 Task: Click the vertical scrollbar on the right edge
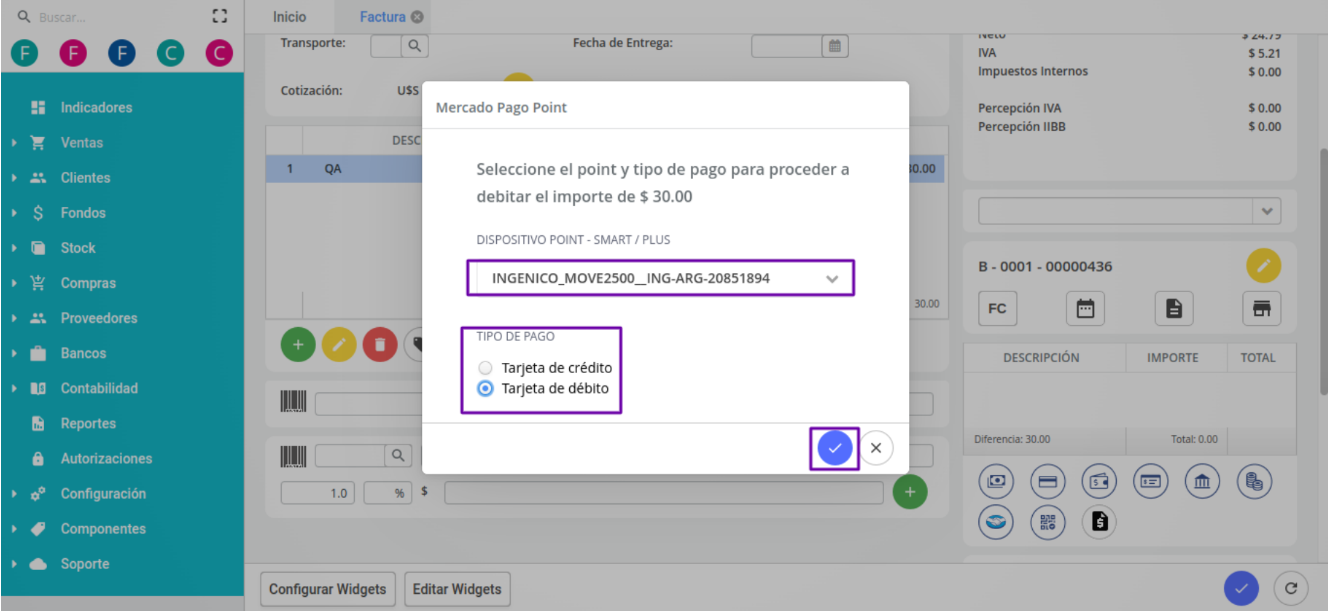tap(1322, 270)
